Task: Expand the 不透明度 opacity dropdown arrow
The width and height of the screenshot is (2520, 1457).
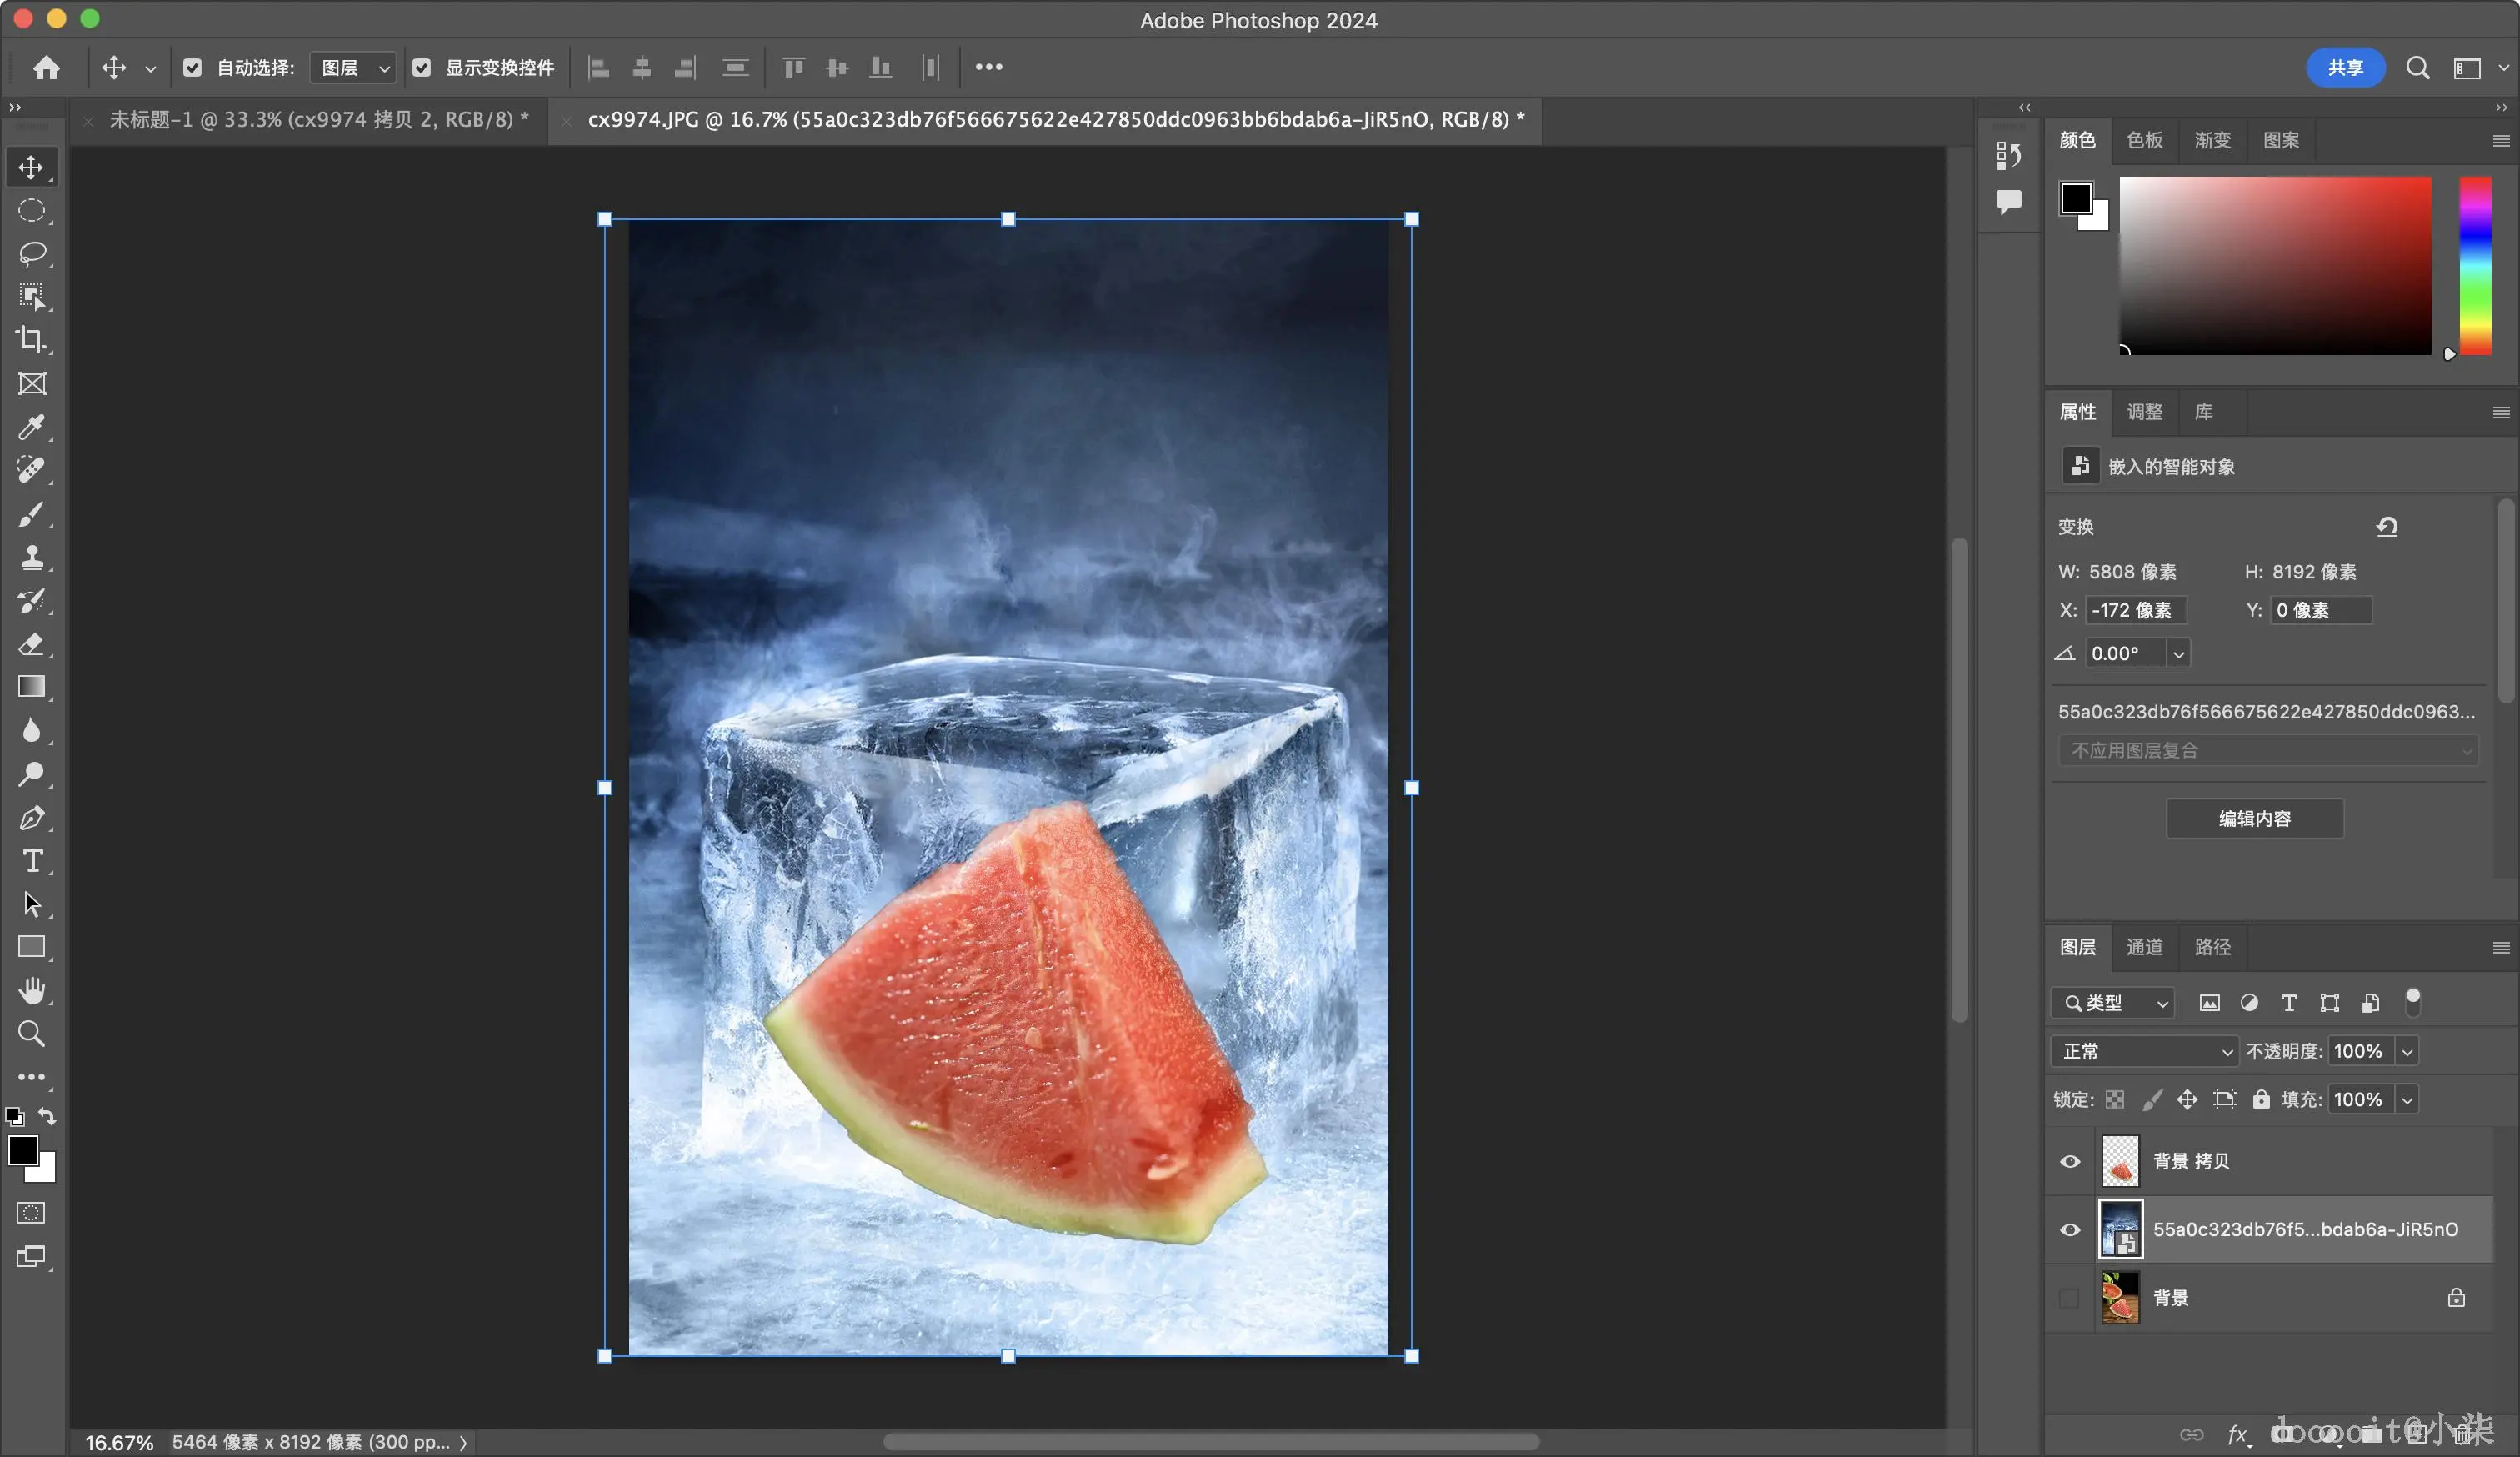Action: click(2407, 1051)
